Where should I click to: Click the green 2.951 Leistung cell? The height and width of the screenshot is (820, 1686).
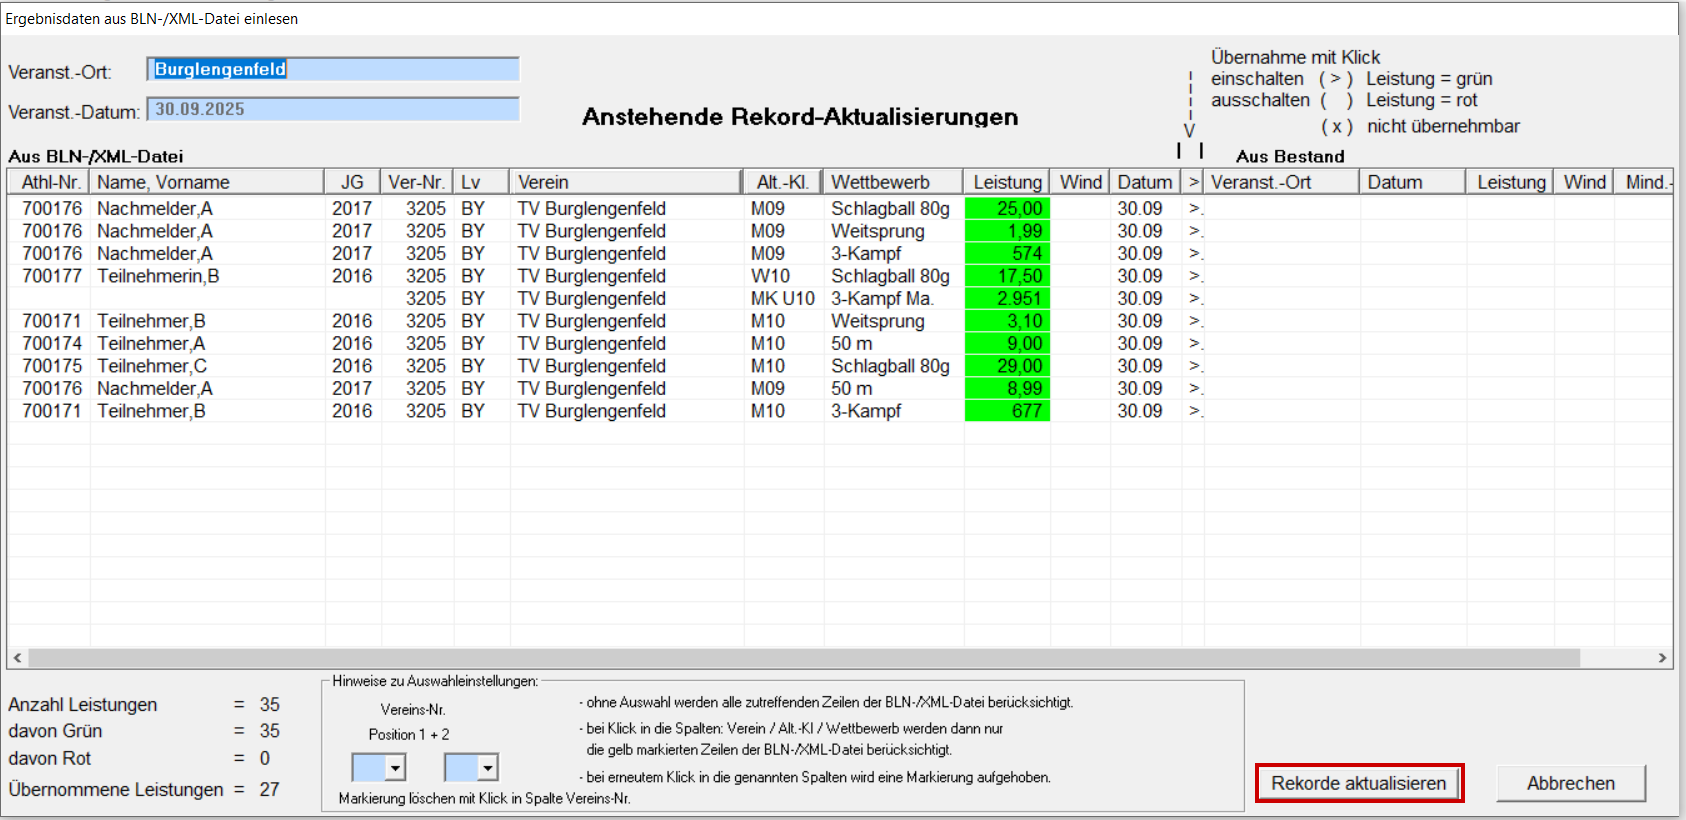[x=1007, y=299]
